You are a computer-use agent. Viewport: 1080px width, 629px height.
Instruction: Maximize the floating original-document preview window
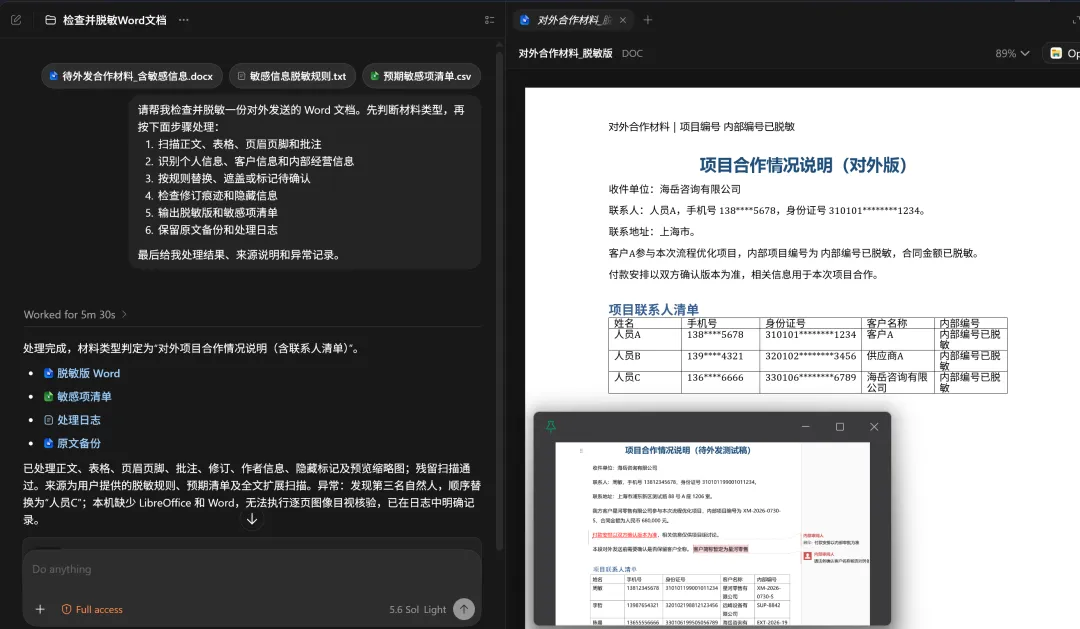click(840, 426)
